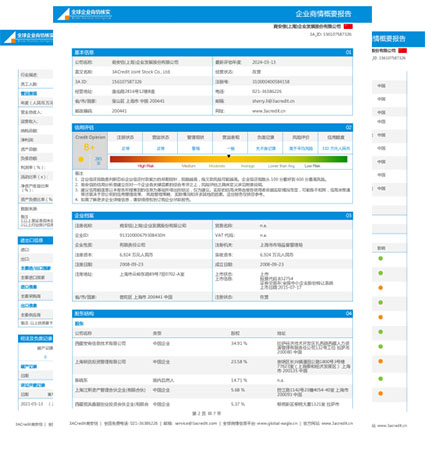Click the VAT label in the company profile
The image size is (425, 451).
click(225, 235)
